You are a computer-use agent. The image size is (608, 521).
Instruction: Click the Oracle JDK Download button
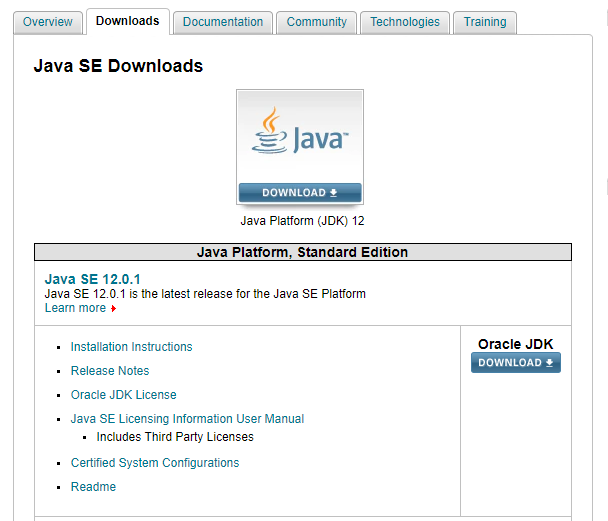[x=516, y=362]
